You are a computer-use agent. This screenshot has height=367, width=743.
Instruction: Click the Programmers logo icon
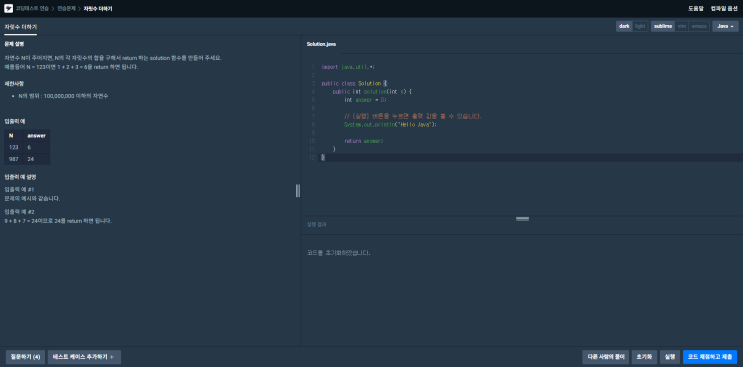[9, 9]
